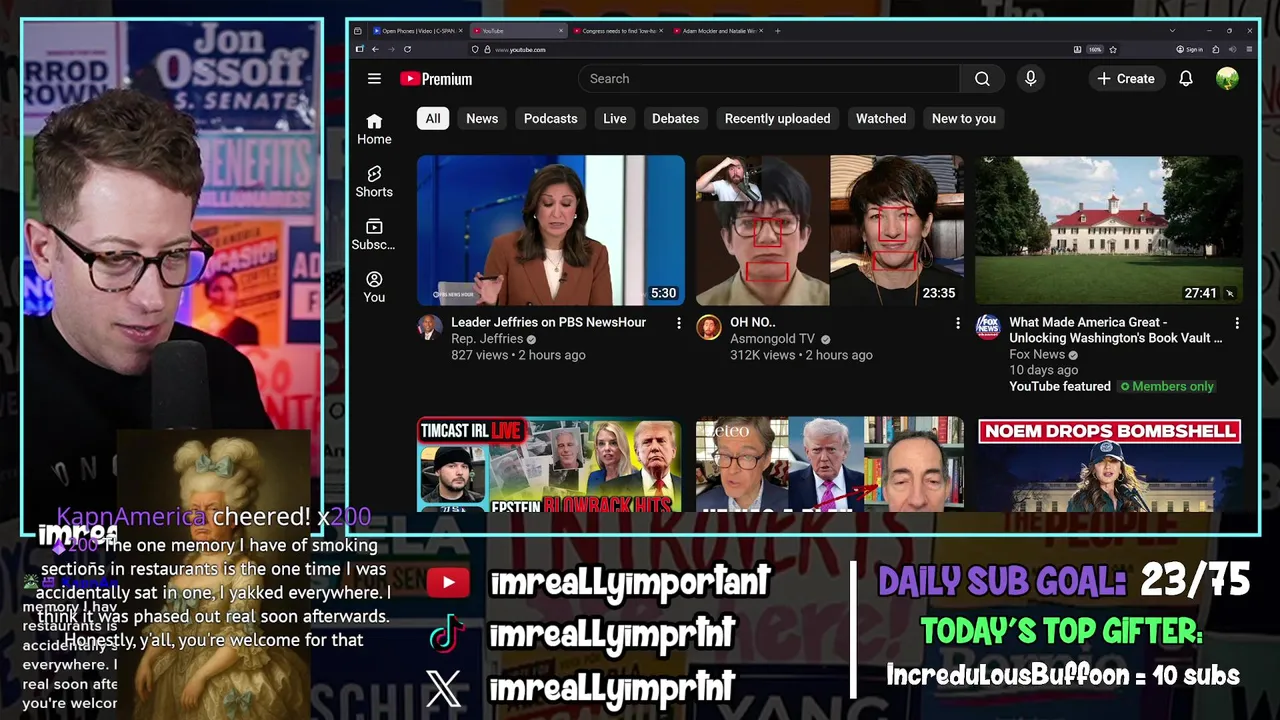
Task: Close the Open Phones C-SPAN tab
Action: [460, 31]
